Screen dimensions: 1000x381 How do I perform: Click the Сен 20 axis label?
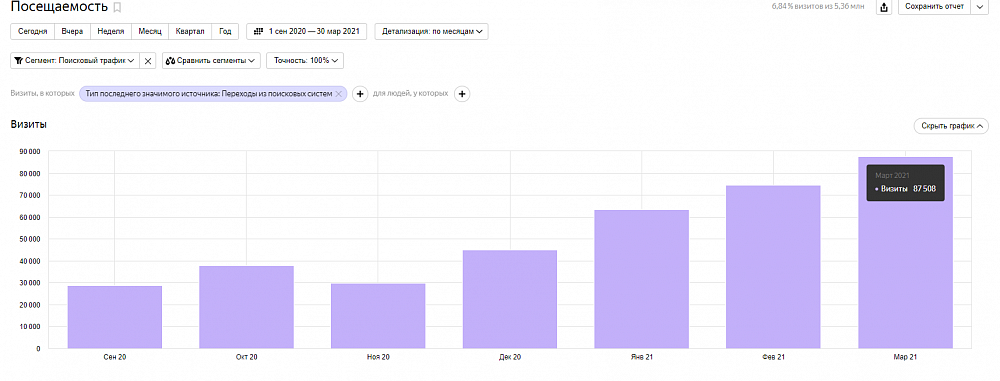coord(115,358)
